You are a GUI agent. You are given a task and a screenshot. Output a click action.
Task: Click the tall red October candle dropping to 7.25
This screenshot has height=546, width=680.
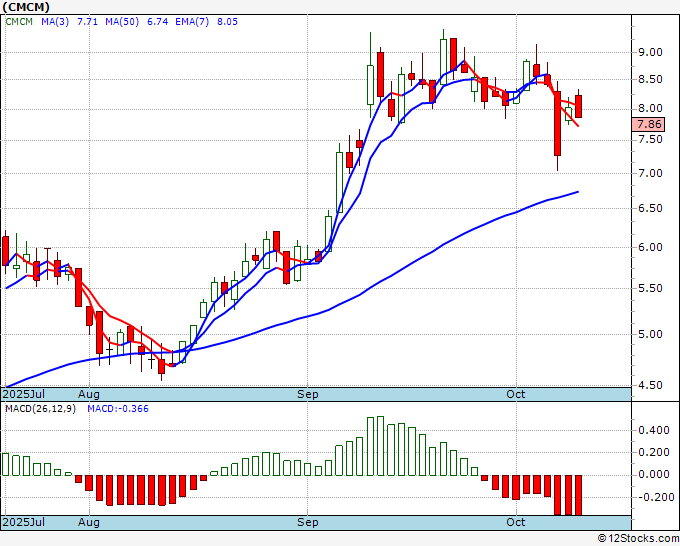coord(557,124)
